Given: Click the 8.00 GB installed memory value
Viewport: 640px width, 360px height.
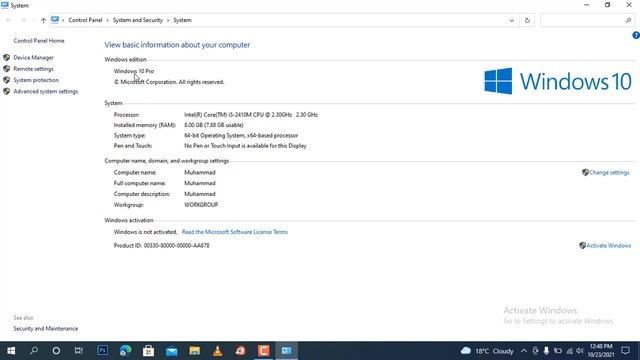Looking at the screenshot, I should (214, 125).
